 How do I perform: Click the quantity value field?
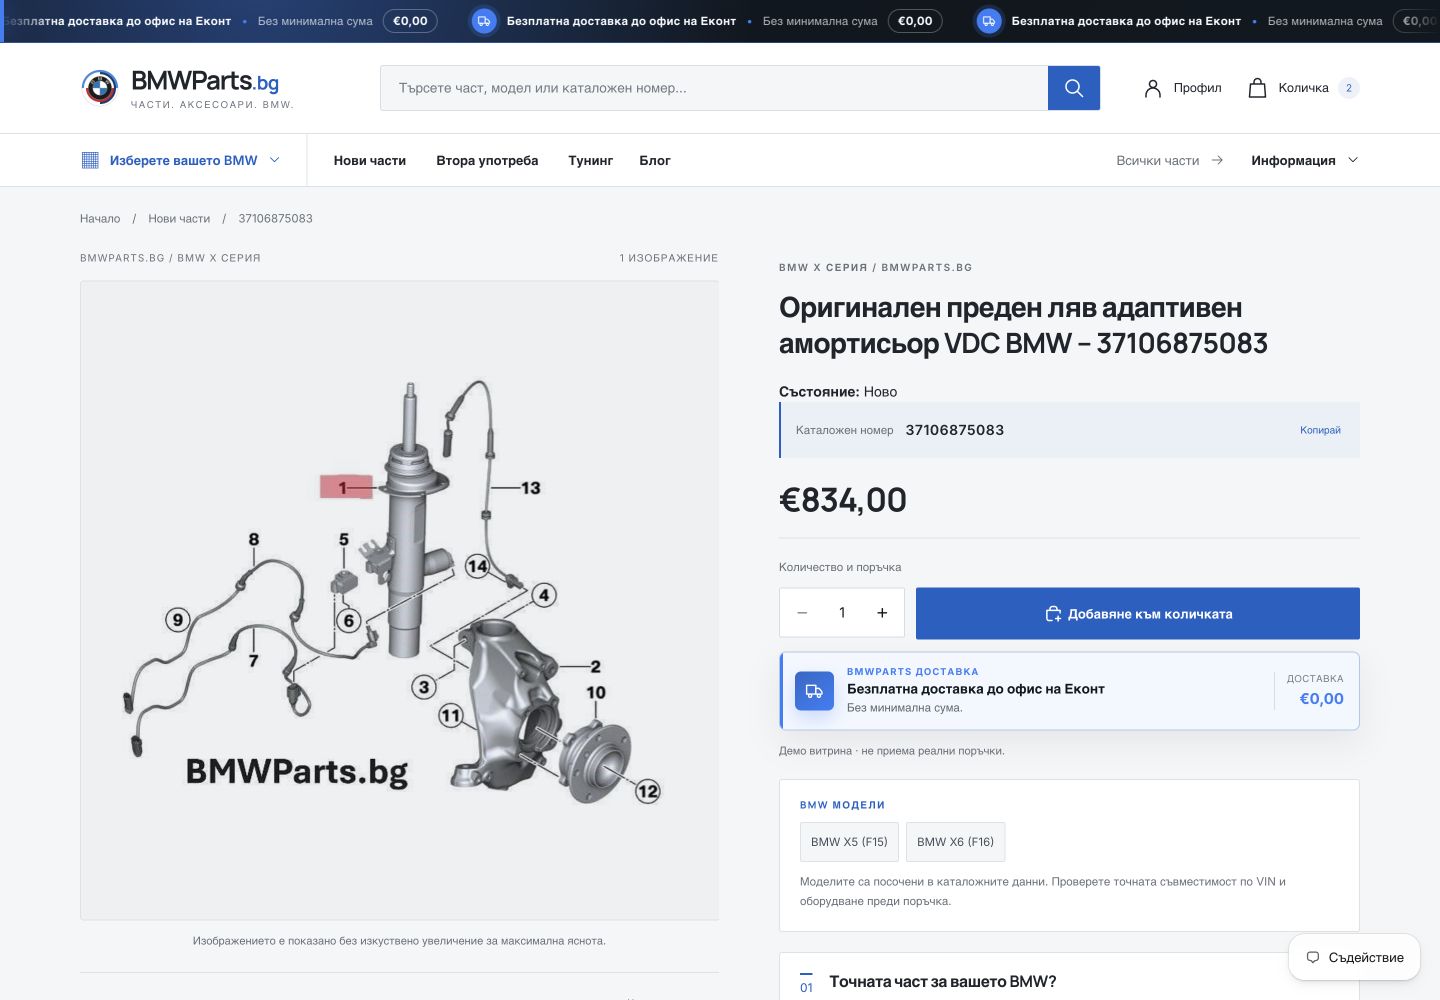click(x=842, y=613)
